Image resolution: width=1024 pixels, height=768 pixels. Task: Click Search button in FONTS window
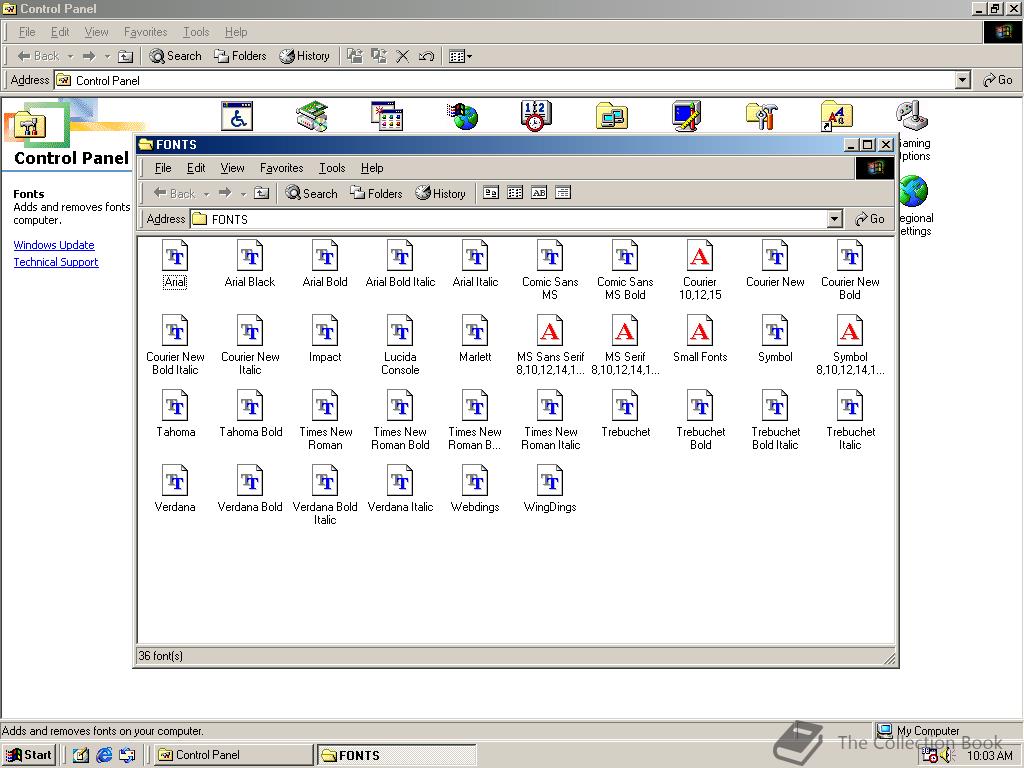pyautogui.click(x=312, y=193)
